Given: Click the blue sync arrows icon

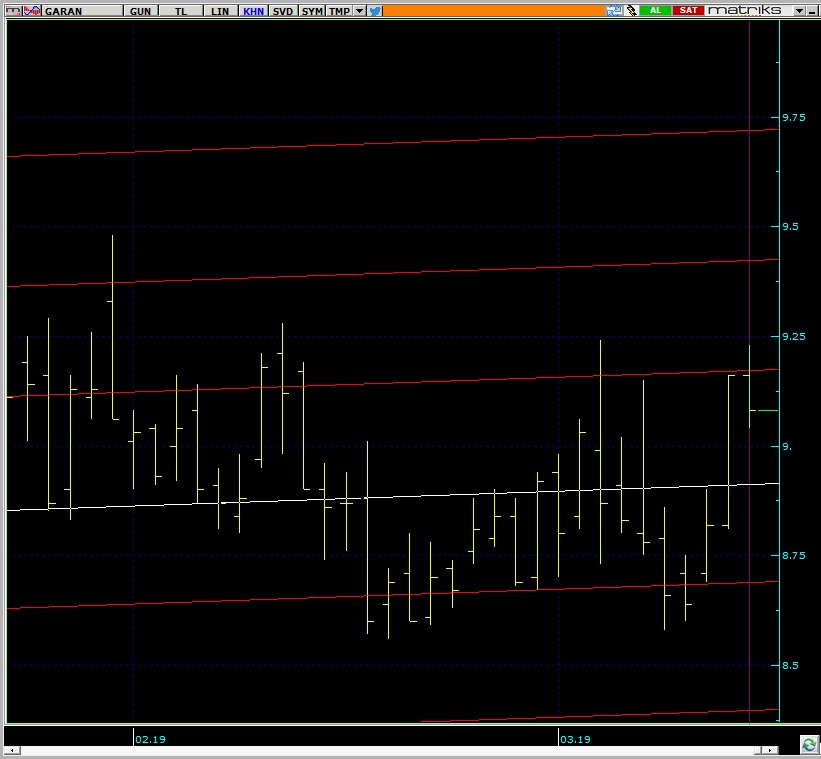Looking at the screenshot, I should point(614,10).
